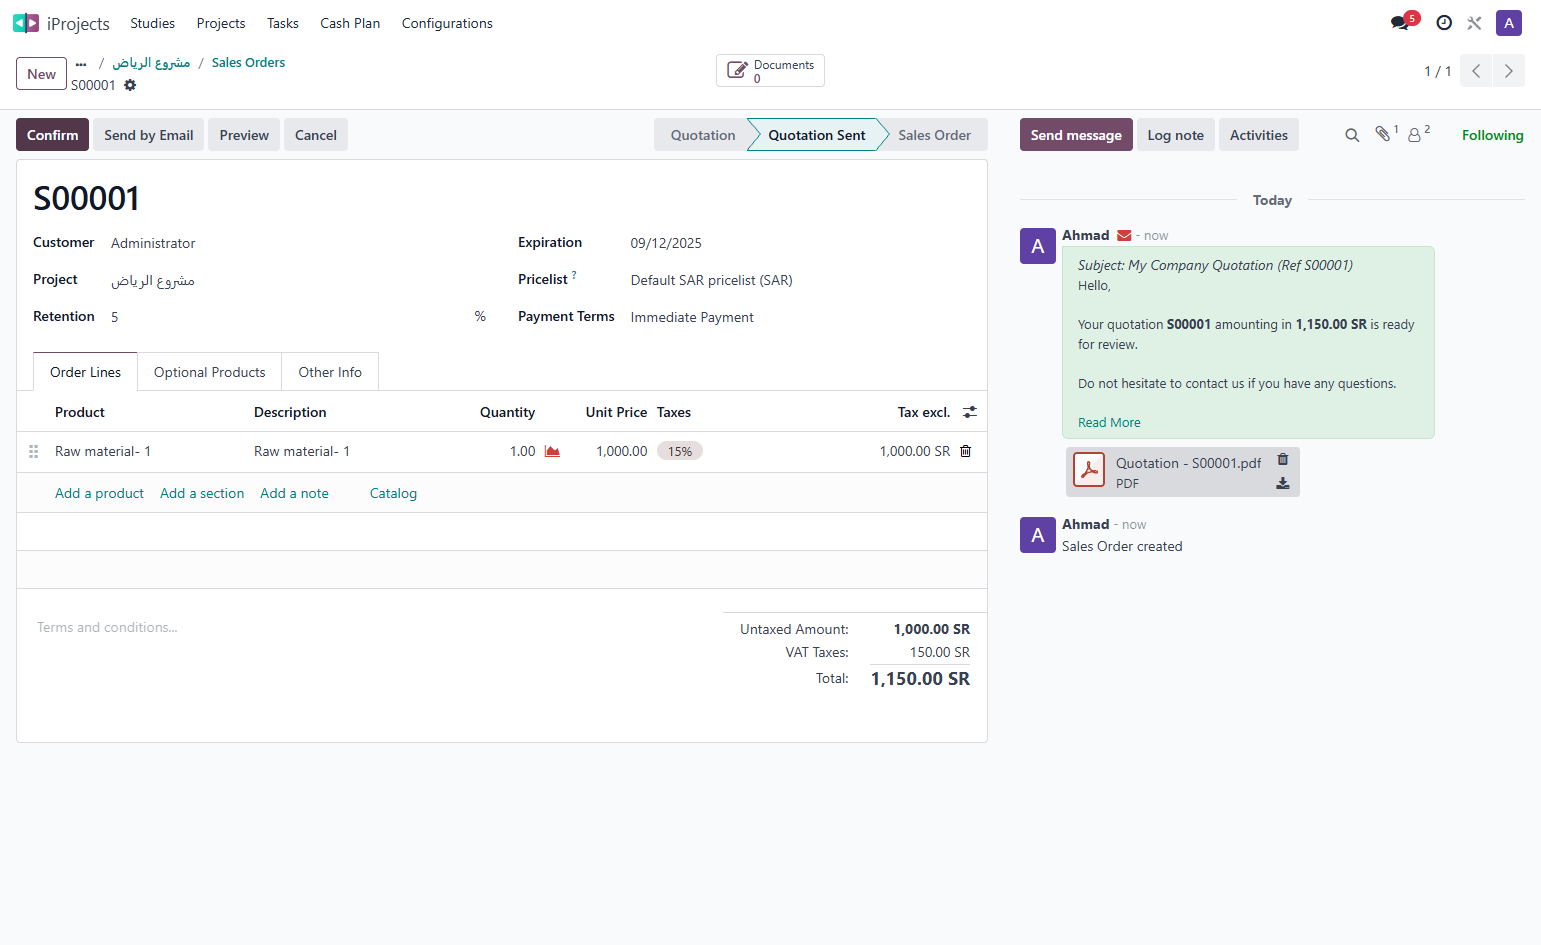Open the Documents smart button
1541x945 pixels.
pyautogui.click(x=770, y=71)
